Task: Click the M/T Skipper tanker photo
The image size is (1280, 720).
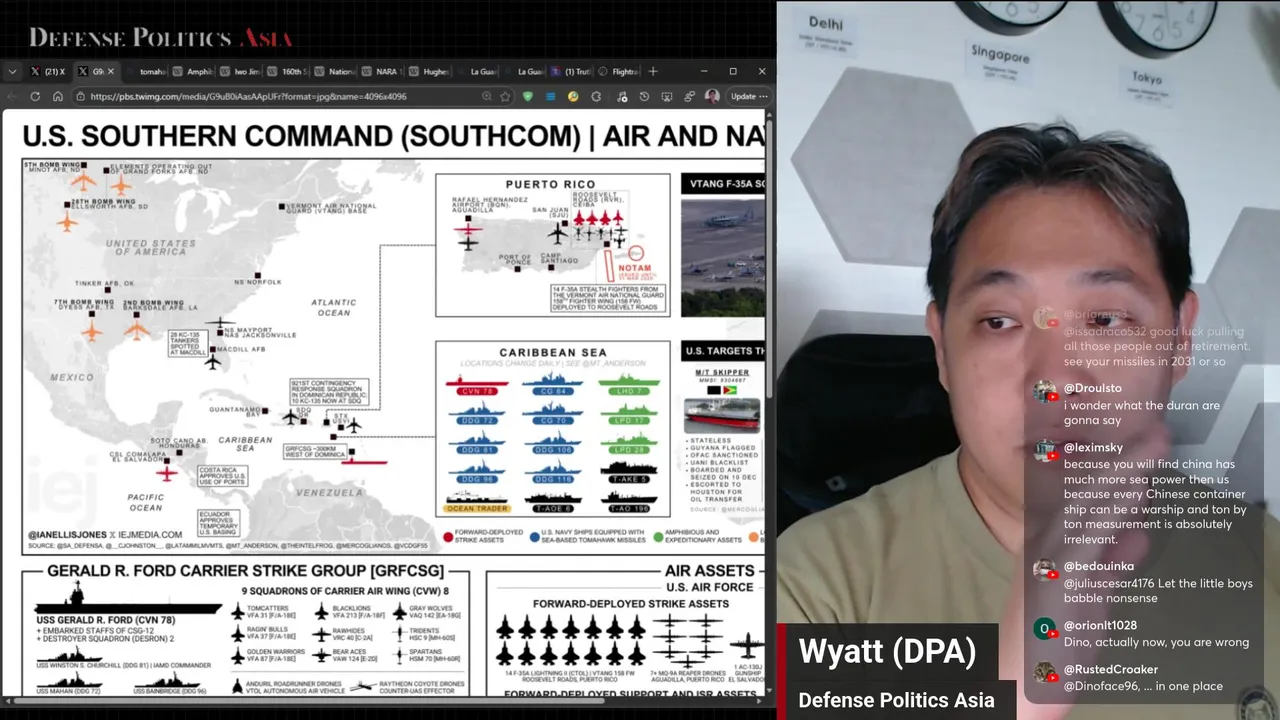Action: coord(722,415)
